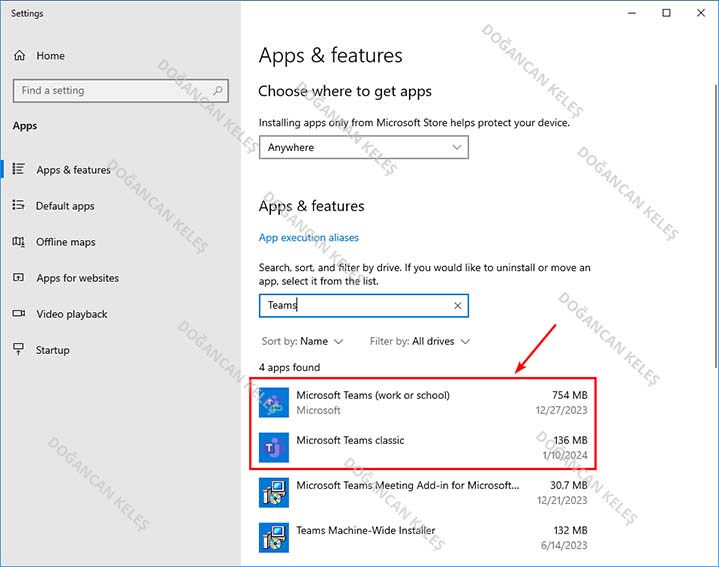719x567 pixels.
Task: Select Microsoft Teams classic entry
Action: (423, 447)
